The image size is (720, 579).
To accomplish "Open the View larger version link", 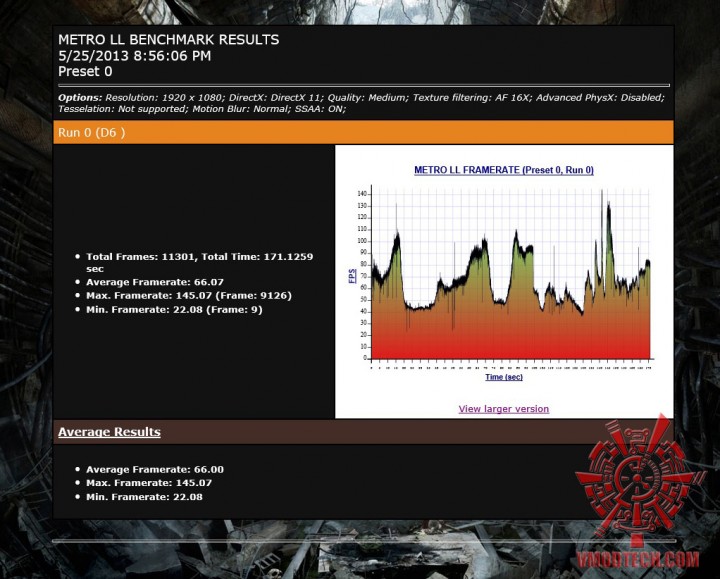I will click(504, 409).
